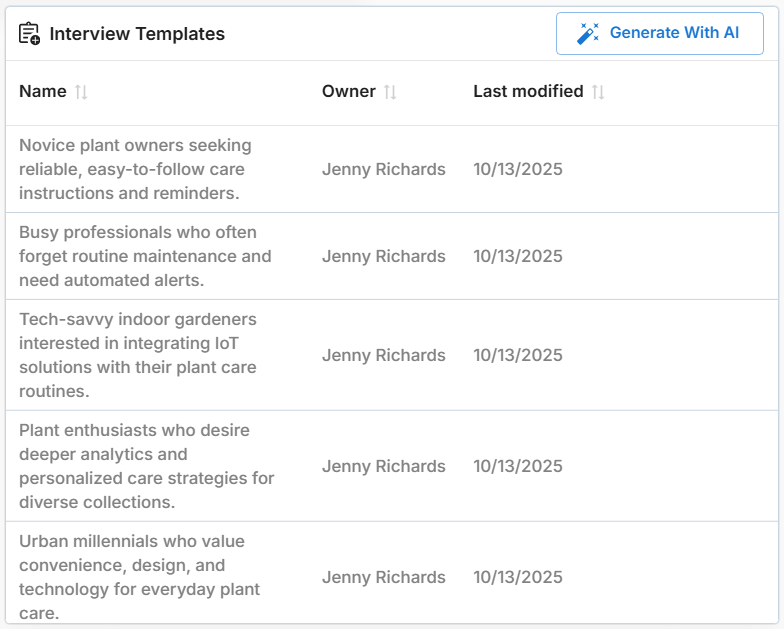Screen dimensions: 784x629
Task: Click the Interview Templates clipboard icon
Action: (x=30, y=34)
